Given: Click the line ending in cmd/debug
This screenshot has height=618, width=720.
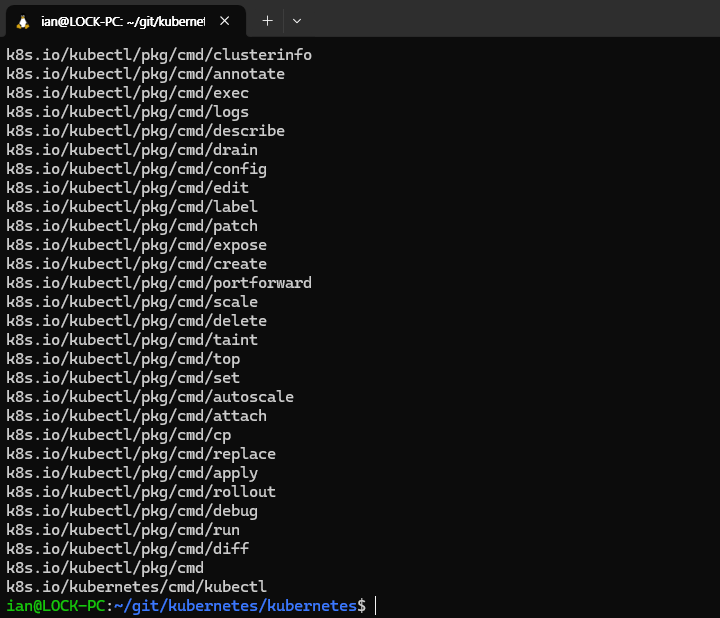Looking at the screenshot, I should click(x=132, y=511).
